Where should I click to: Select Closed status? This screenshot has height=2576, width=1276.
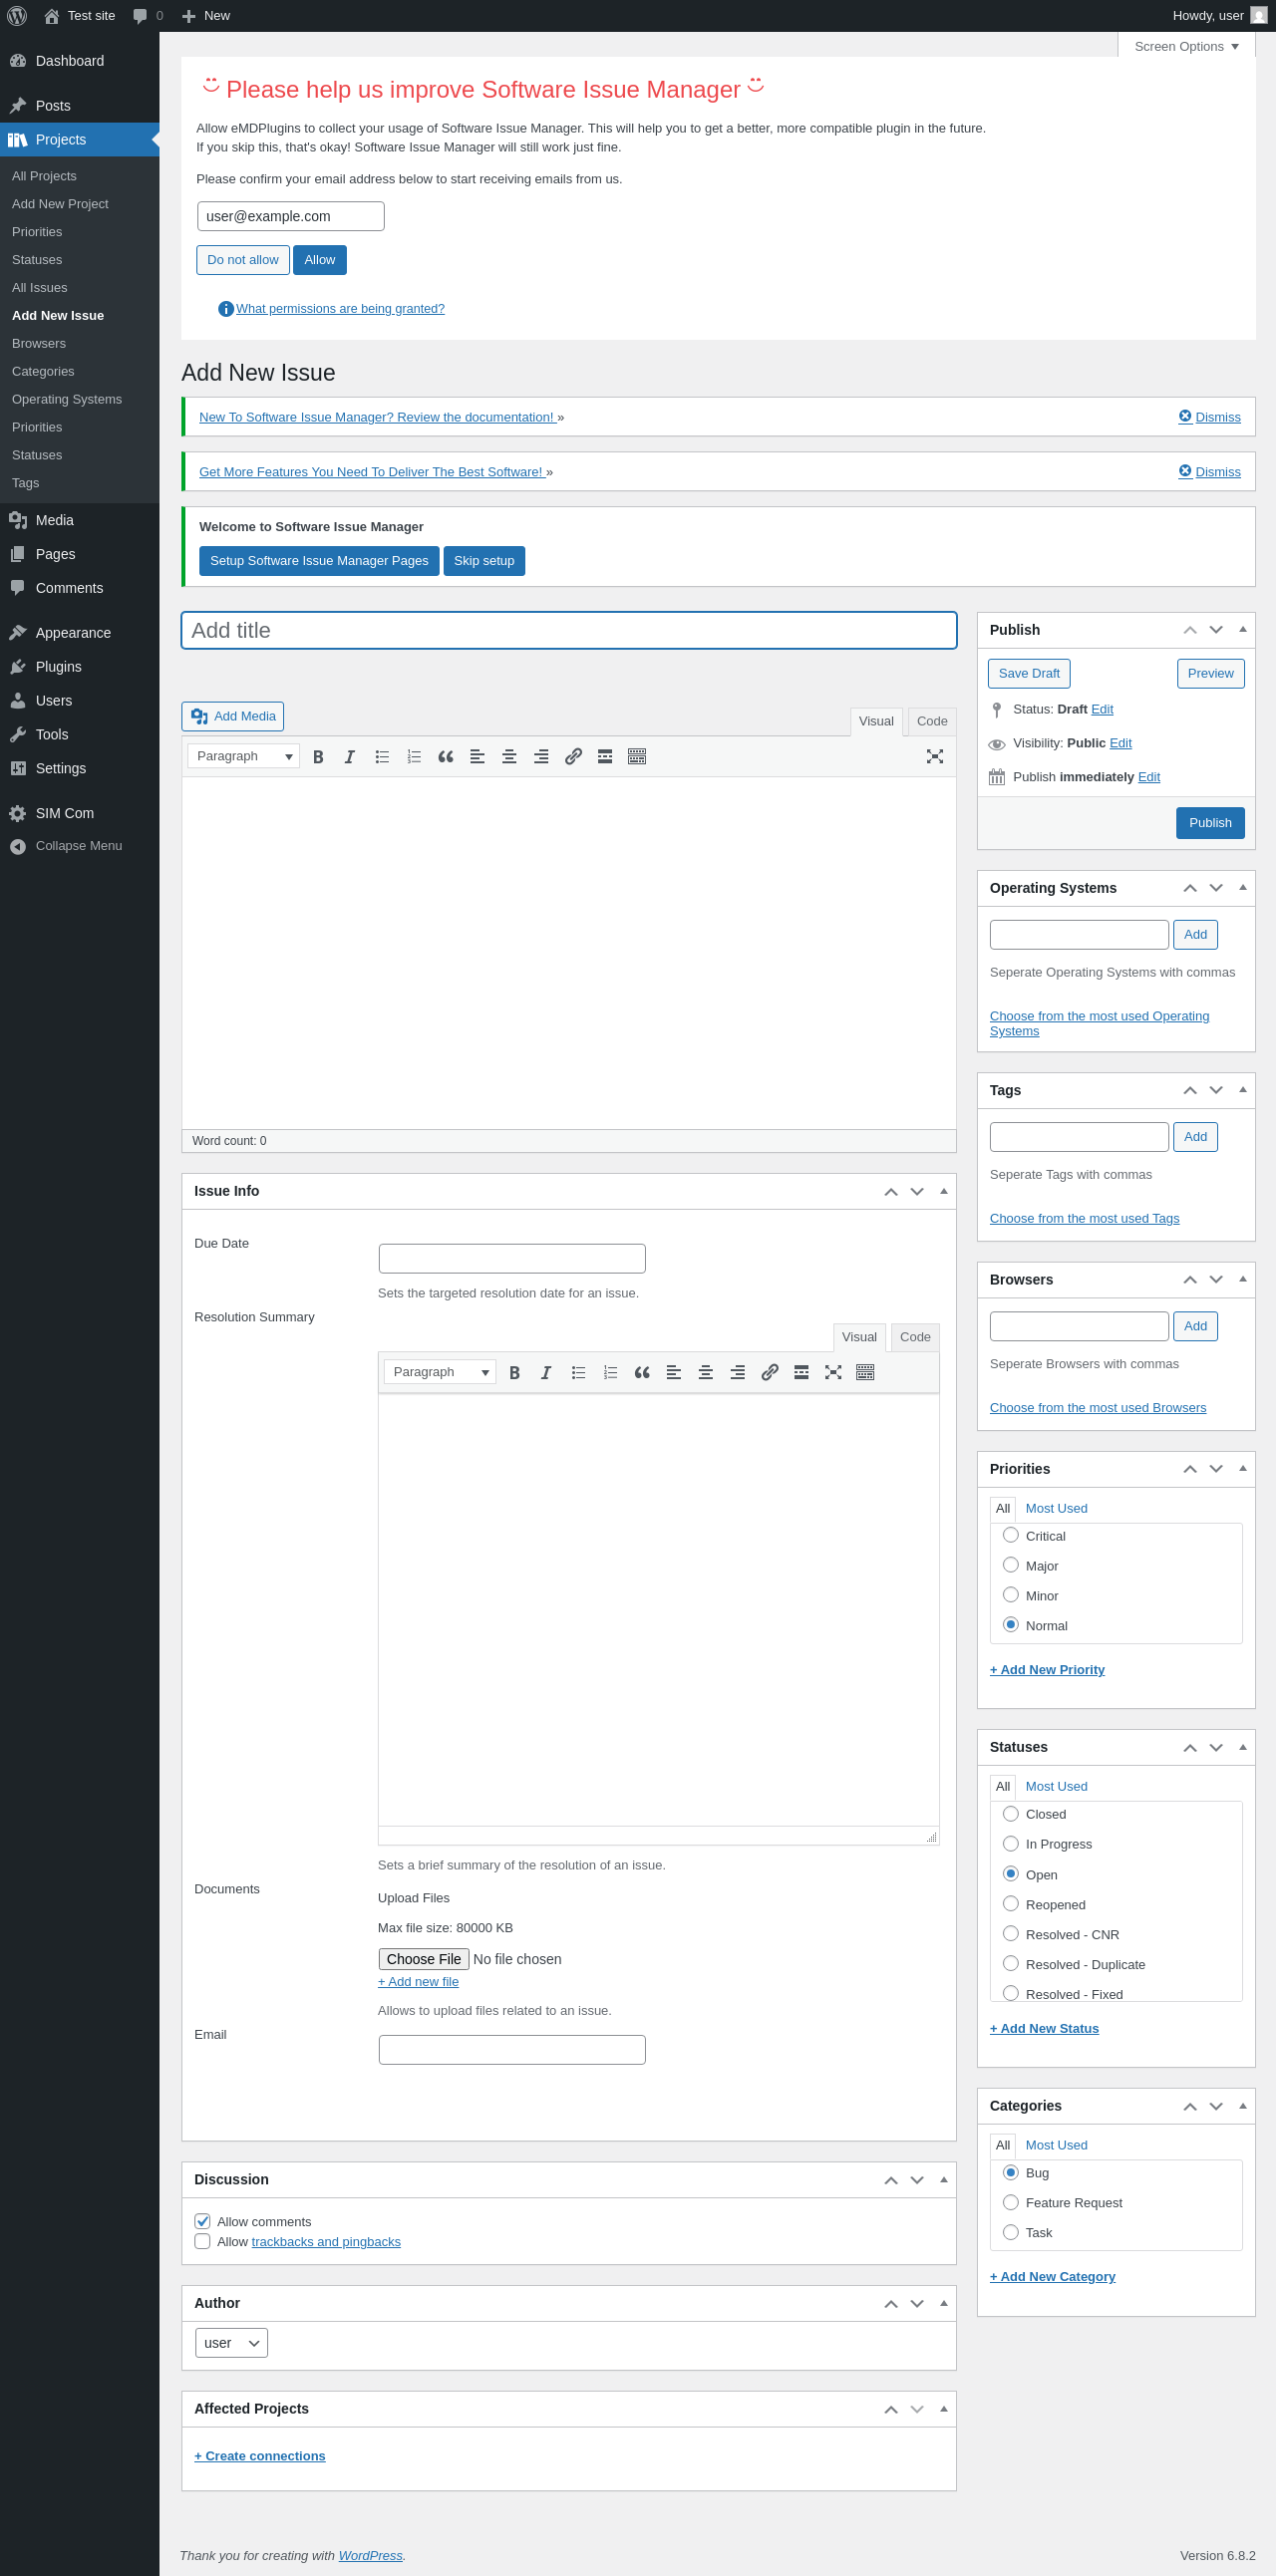(x=1011, y=1814)
